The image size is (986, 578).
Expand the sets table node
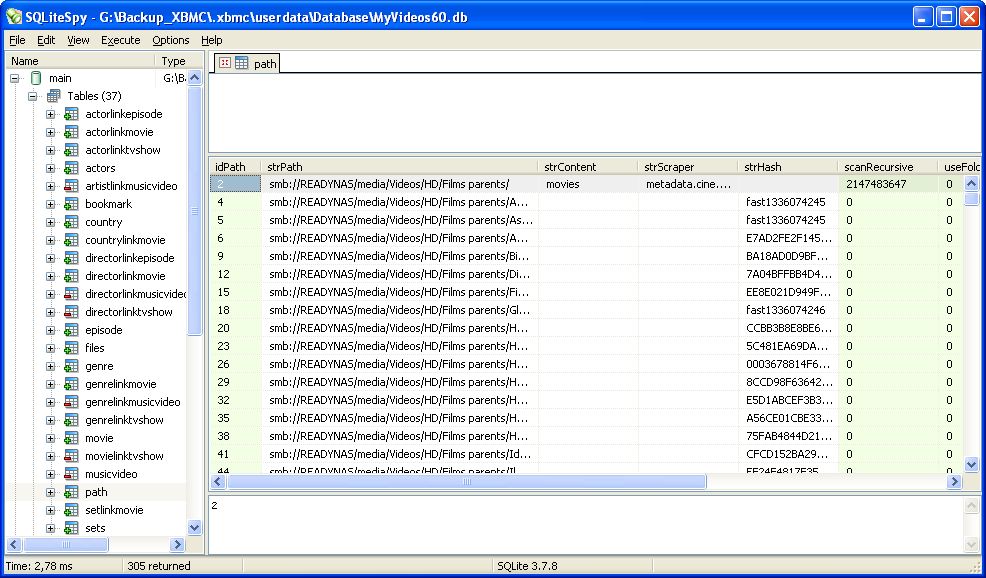51,529
